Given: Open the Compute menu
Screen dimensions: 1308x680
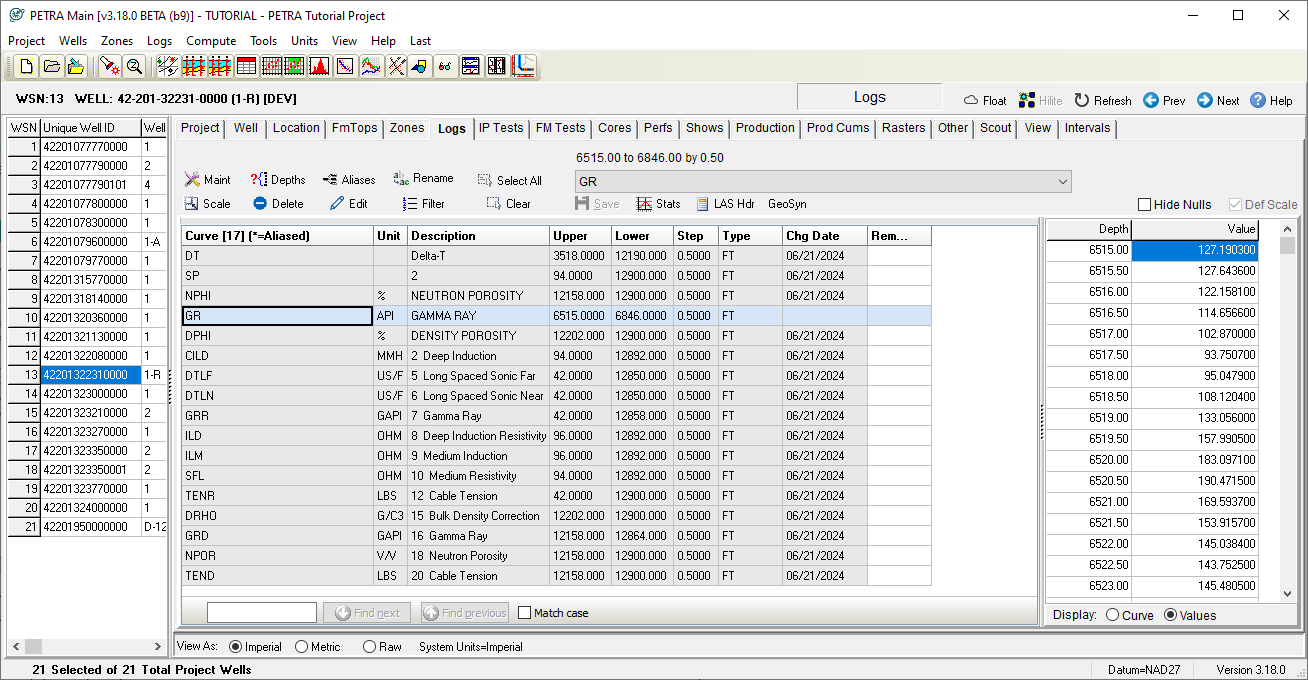Looking at the screenshot, I should (211, 41).
